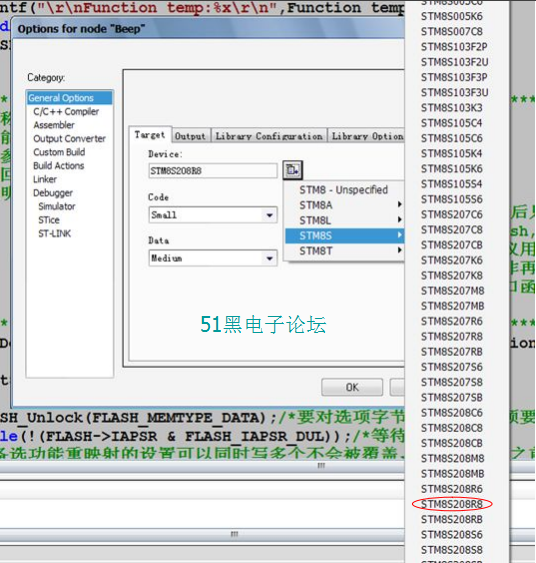
Task: Select Custom Build category
Action: tap(59, 152)
